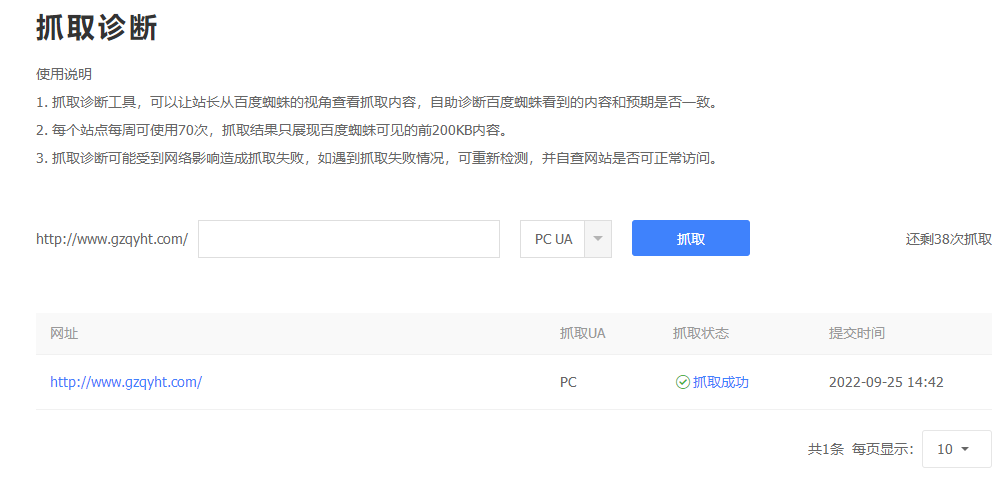Open the http://www.gzqyht.com/ link in the table
This screenshot has width=1008, height=494.
[126, 382]
